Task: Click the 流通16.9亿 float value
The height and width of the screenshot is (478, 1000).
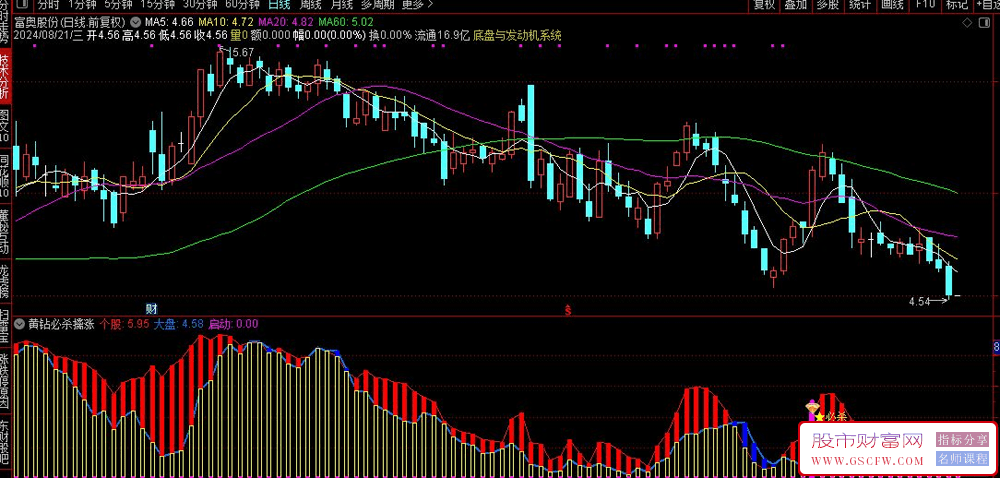Action: coord(442,35)
